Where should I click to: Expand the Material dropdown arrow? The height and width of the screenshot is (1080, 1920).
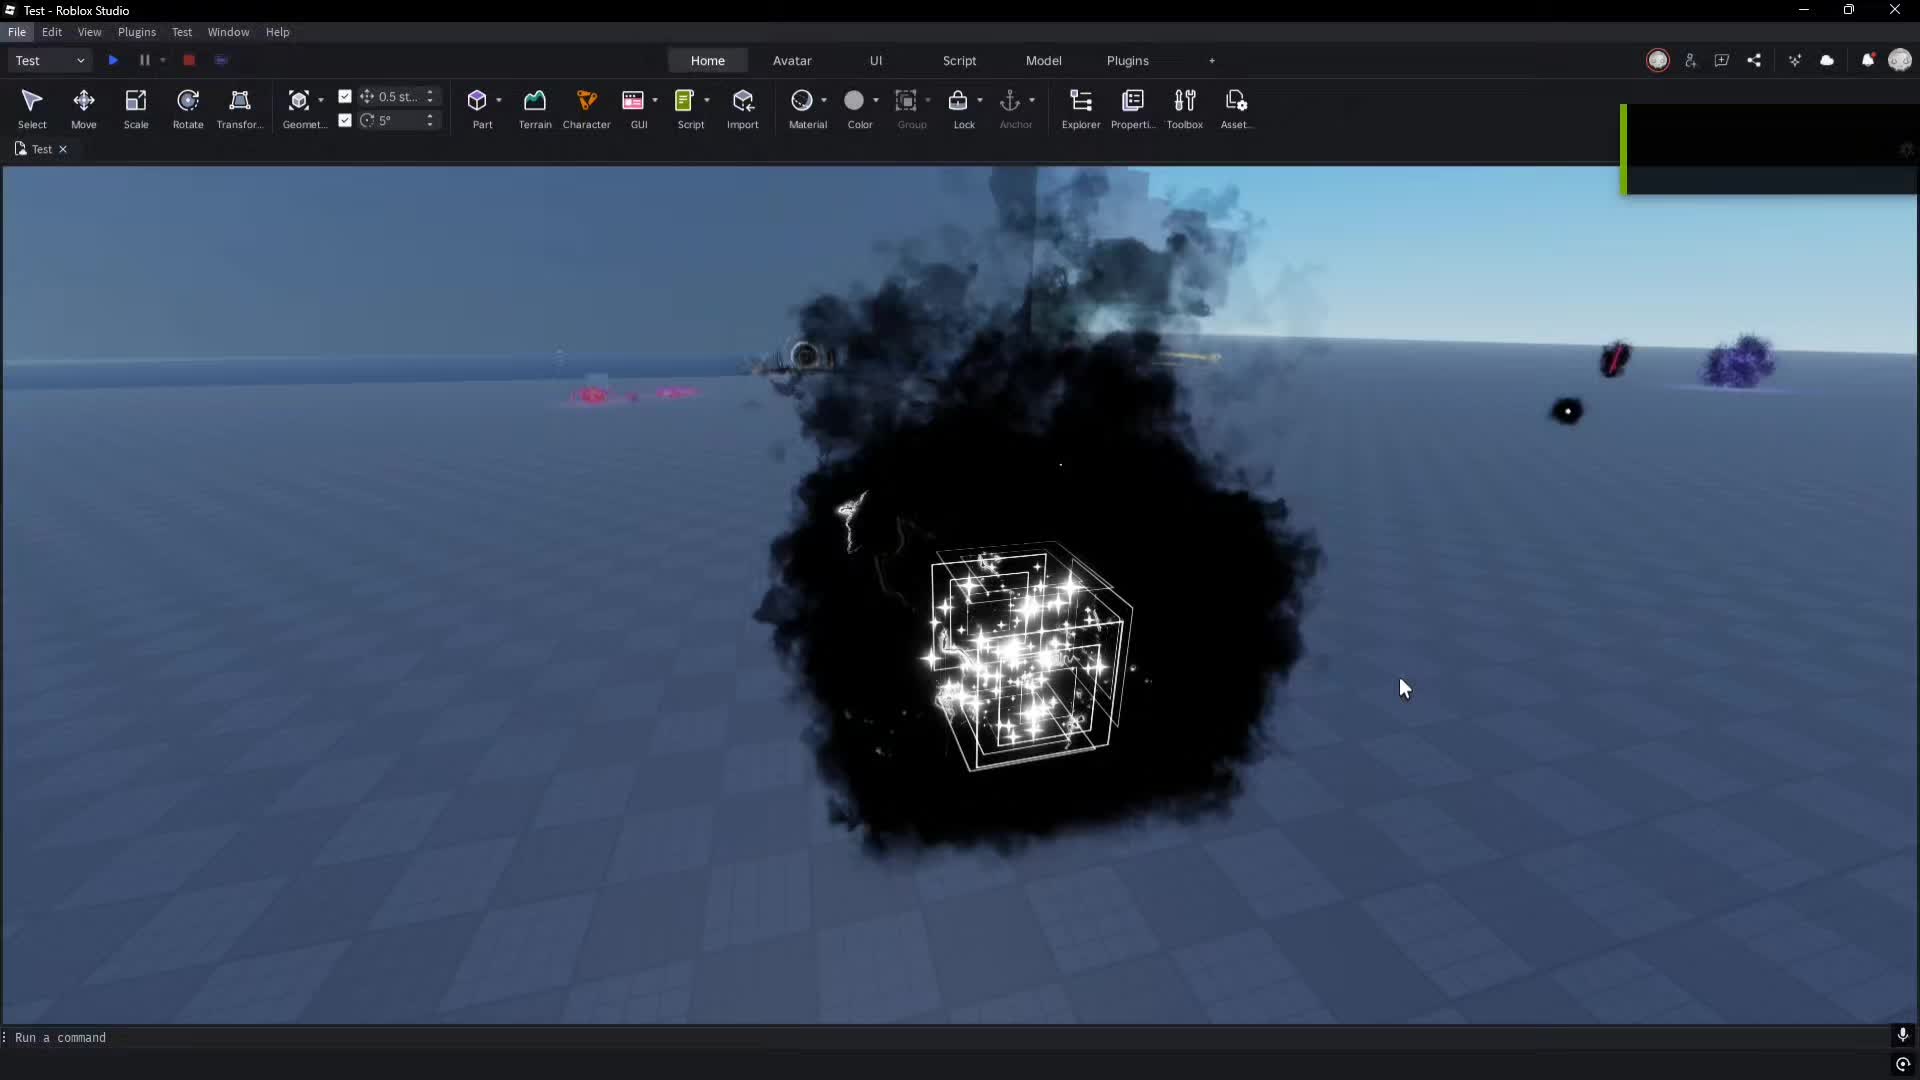point(824,101)
